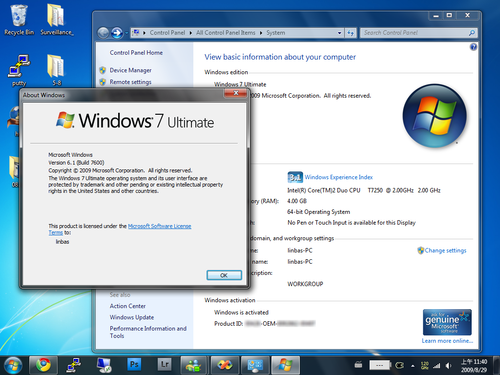Viewport: 500px width, 375px height.
Task: Launch Photoshop from the taskbar
Action: 134,364
